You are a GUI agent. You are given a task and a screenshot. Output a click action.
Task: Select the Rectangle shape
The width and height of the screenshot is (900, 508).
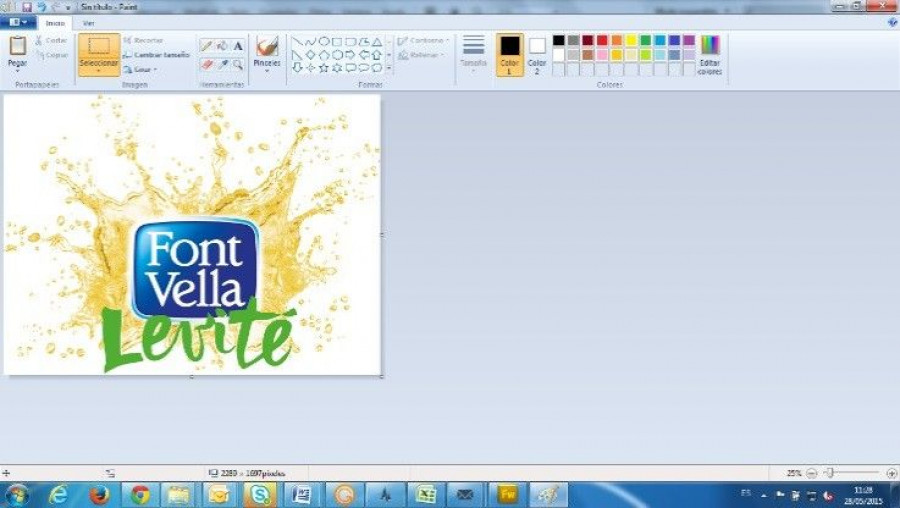337,42
